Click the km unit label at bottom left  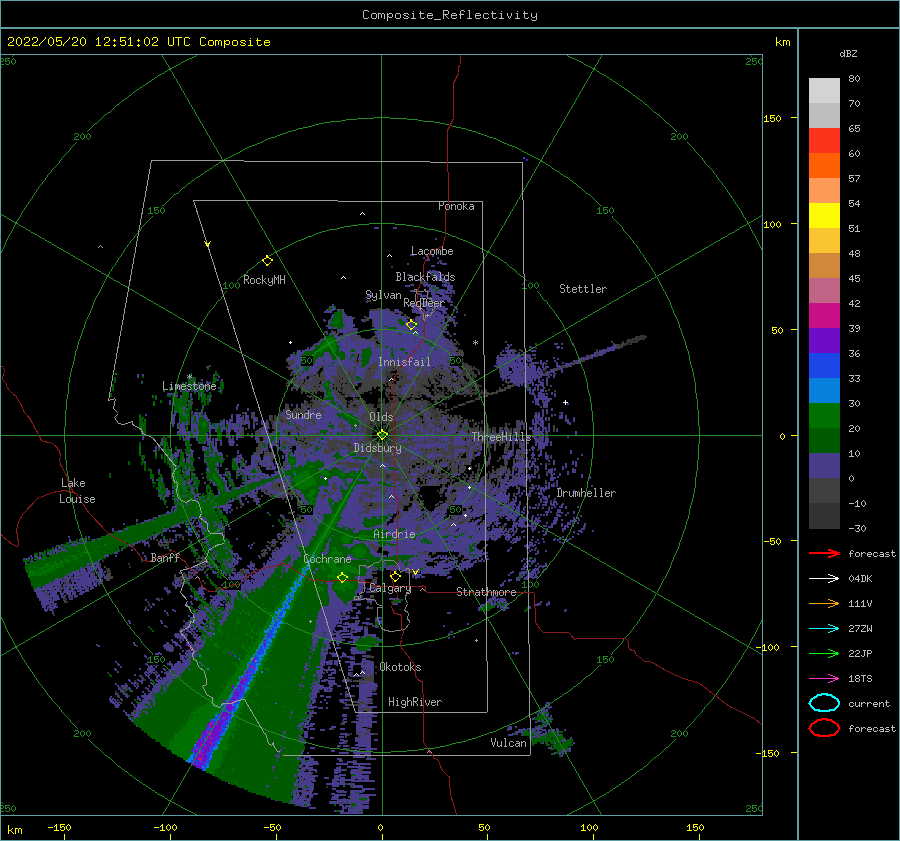coord(14,830)
